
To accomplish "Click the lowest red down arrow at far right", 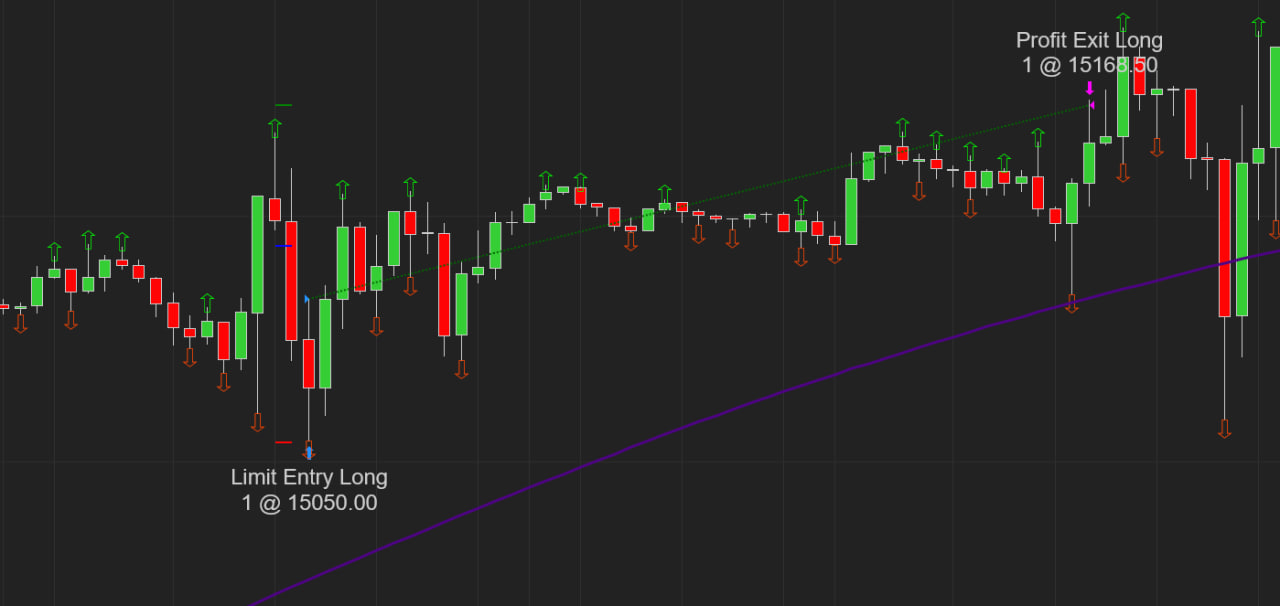I will click(1224, 428).
